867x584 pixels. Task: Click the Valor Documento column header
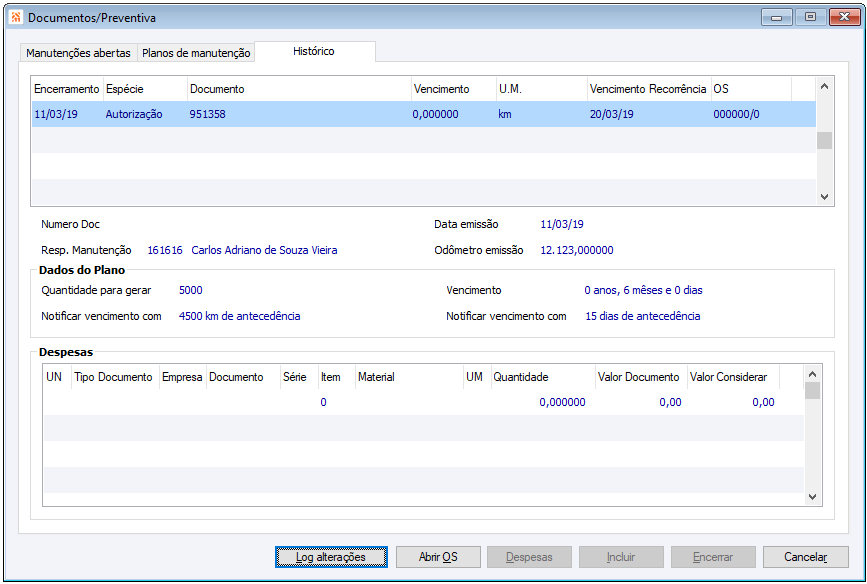(x=638, y=377)
